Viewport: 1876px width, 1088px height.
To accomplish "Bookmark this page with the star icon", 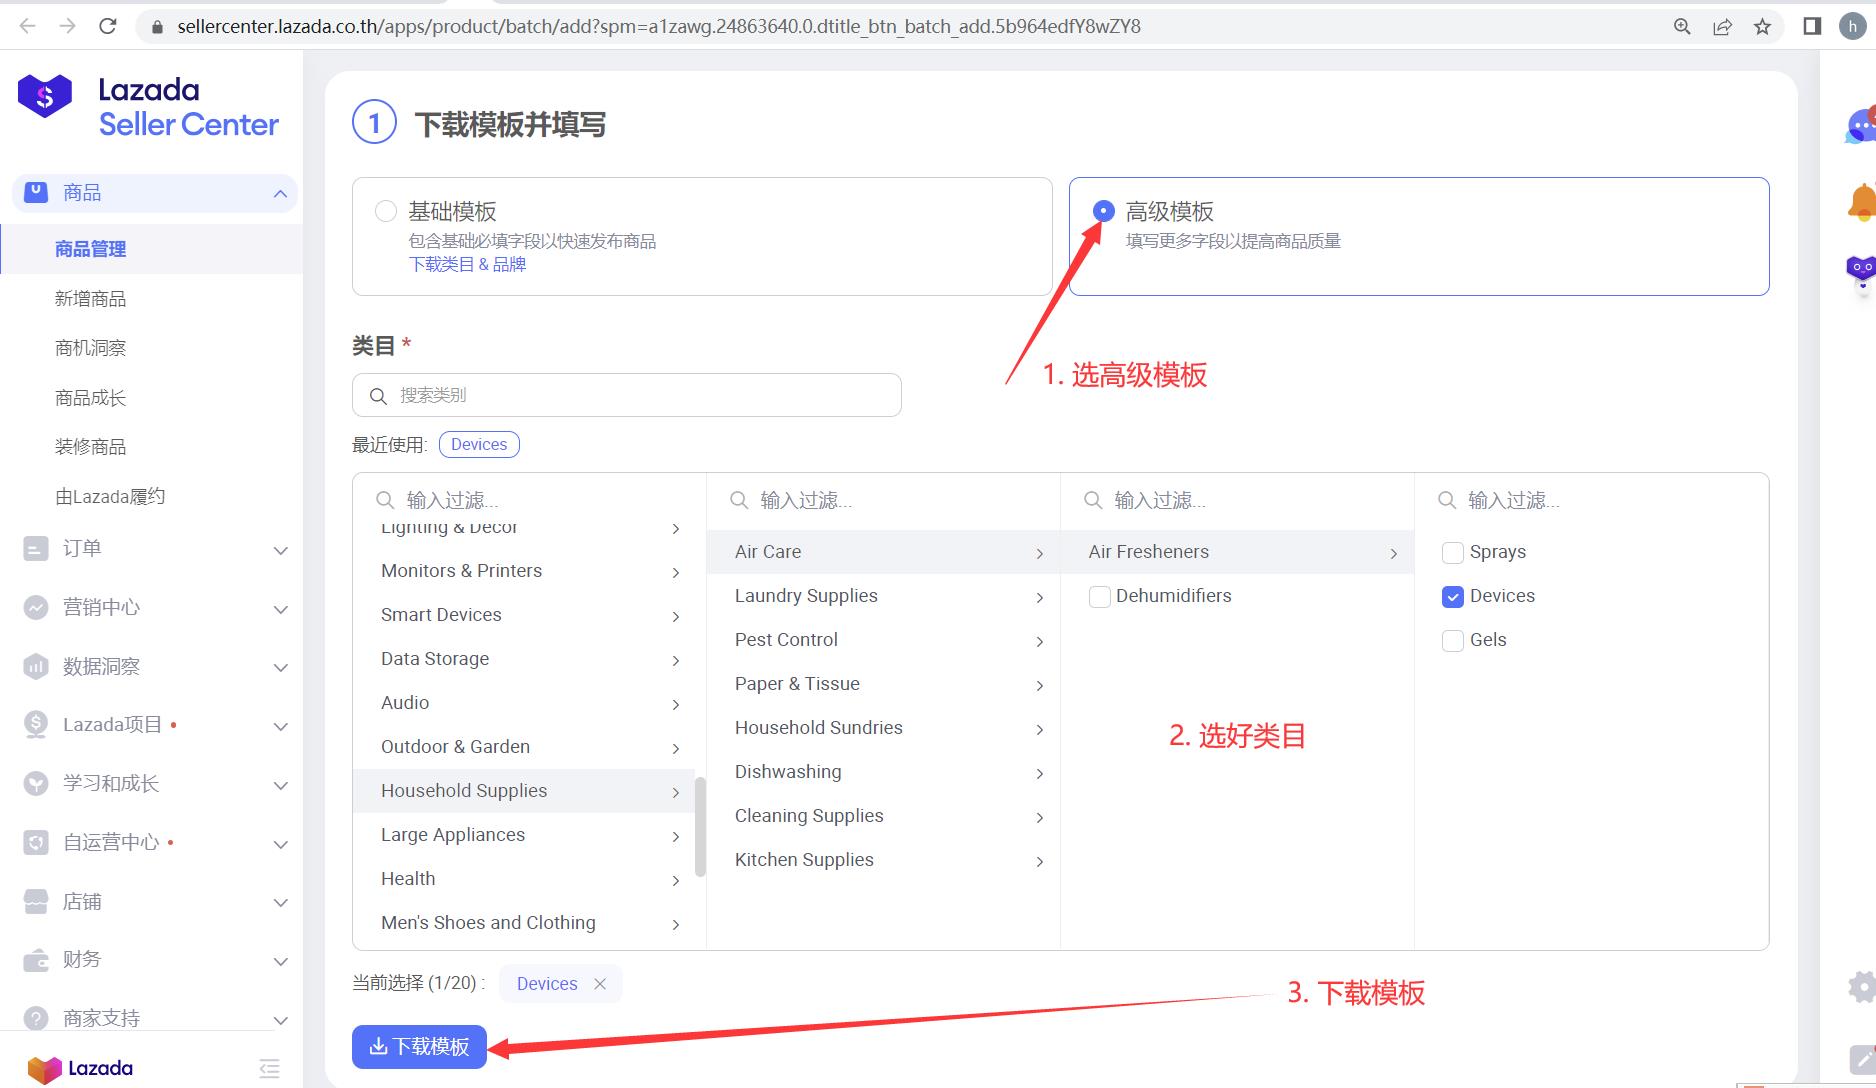I will tap(1762, 27).
